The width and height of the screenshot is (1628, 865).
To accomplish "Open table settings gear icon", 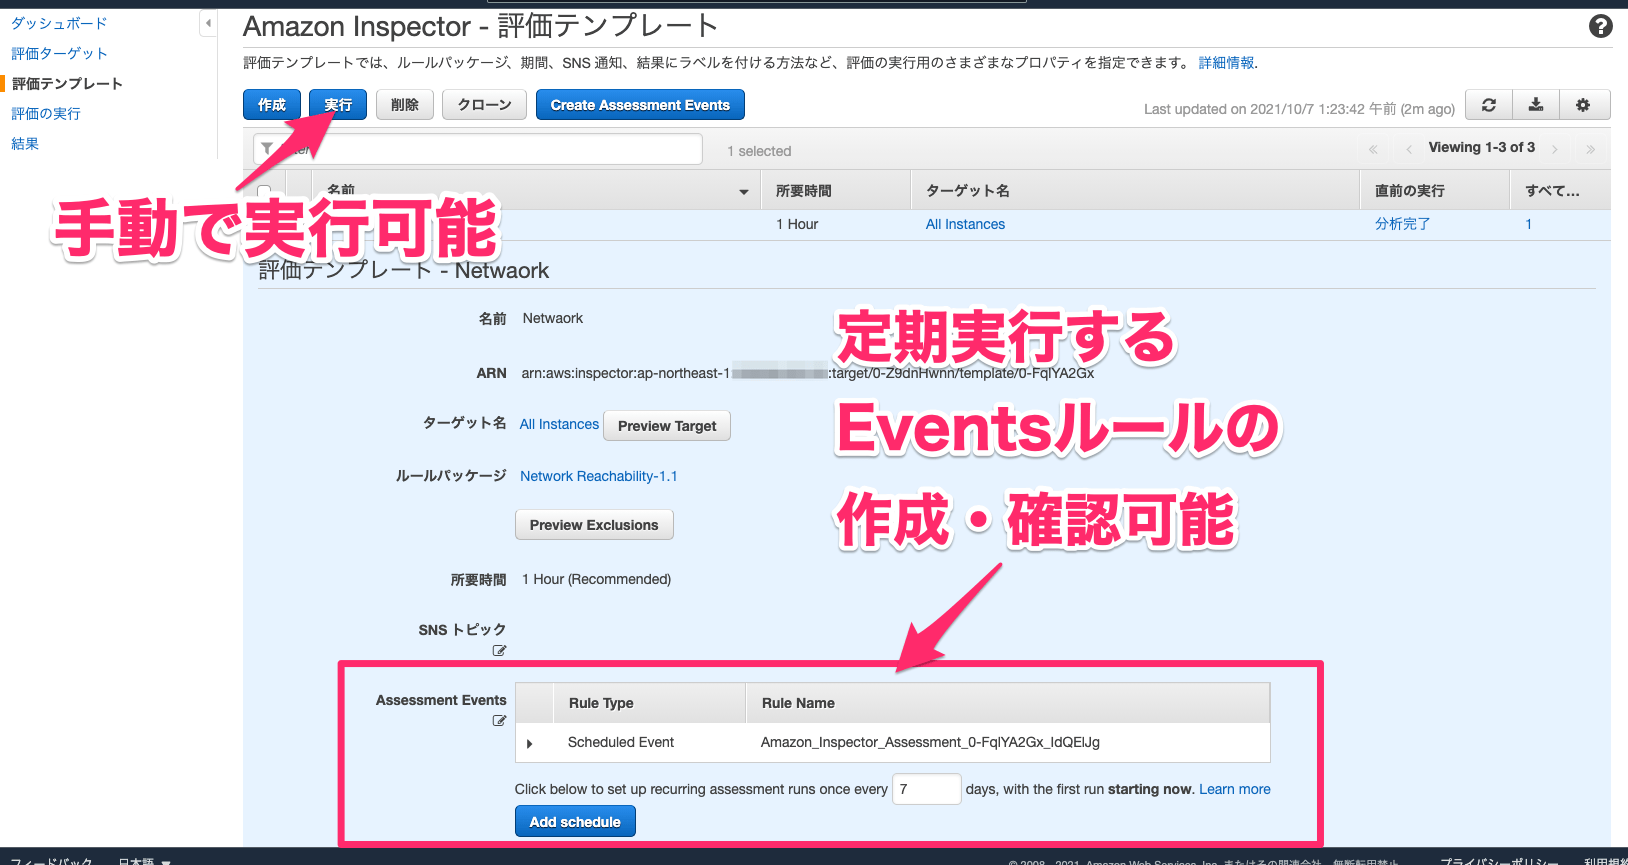I will pos(1583,105).
